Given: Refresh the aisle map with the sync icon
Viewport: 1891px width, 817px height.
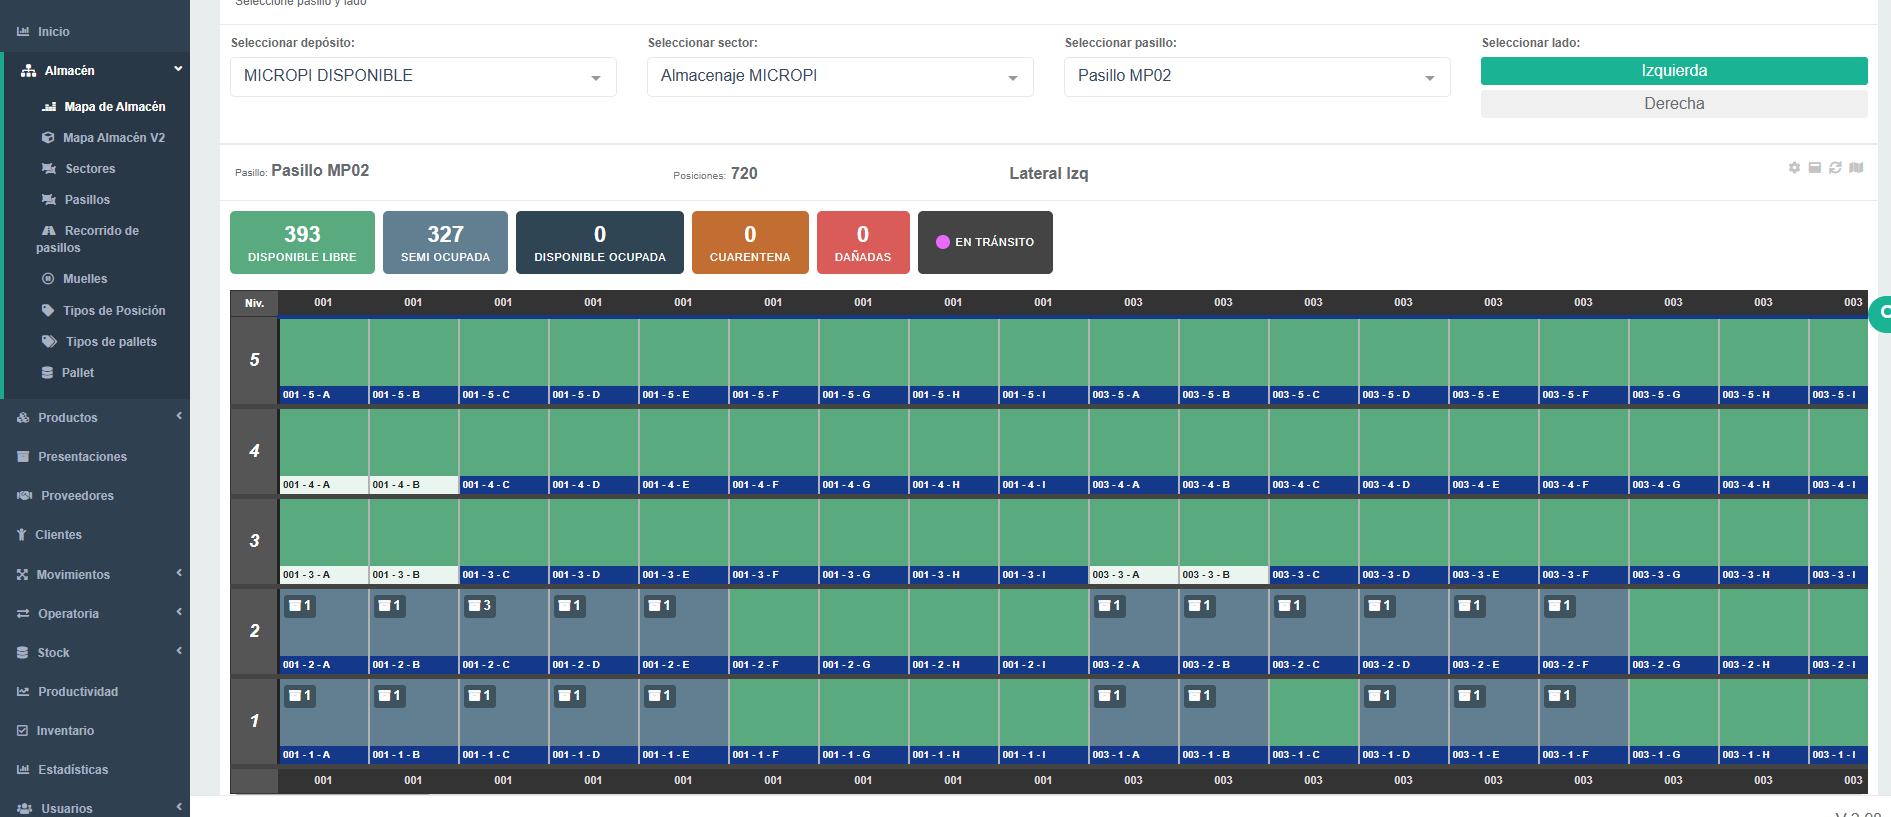Looking at the screenshot, I should [x=1835, y=168].
